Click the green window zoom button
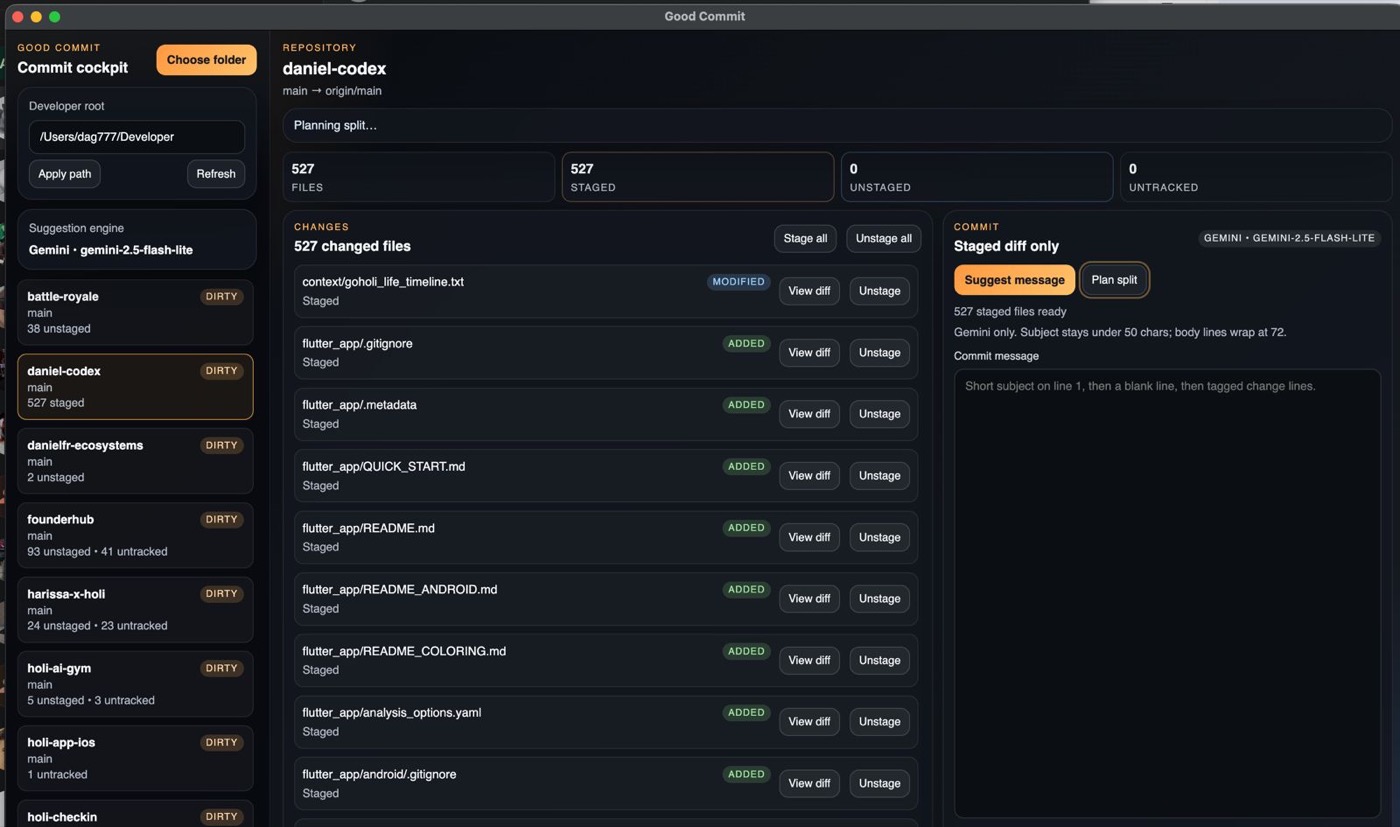The height and width of the screenshot is (827, 1400). [x=54, y=16]
